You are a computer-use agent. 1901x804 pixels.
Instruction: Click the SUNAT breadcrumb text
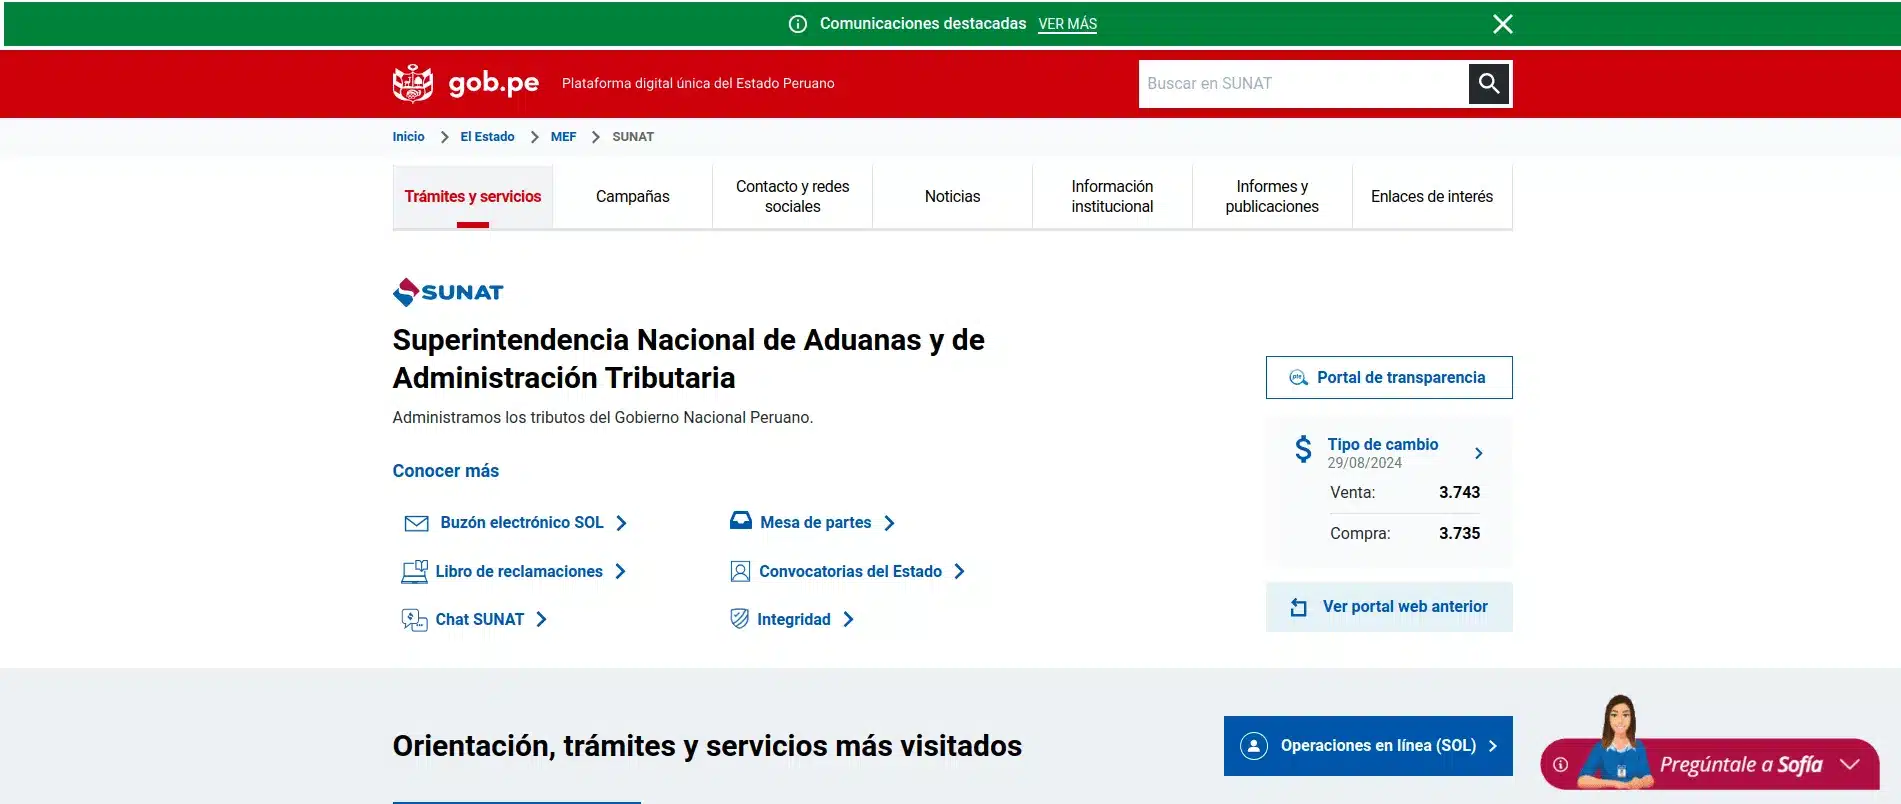click(x=633, y=137)
